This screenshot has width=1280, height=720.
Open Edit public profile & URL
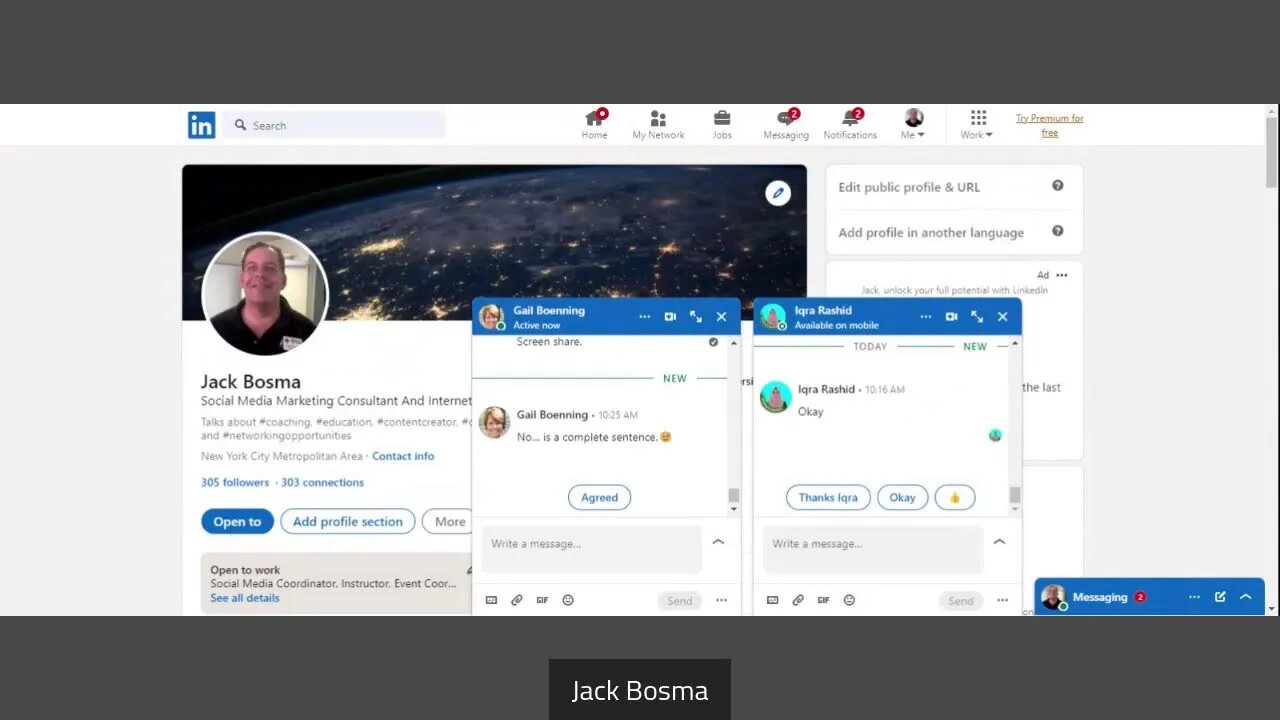click(x=909, y=187)
